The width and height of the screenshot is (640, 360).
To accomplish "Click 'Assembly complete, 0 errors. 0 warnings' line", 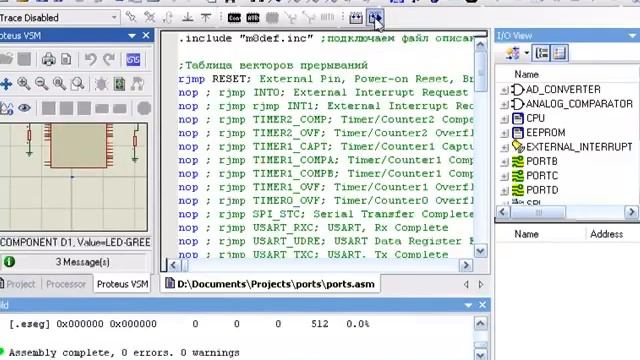I will (x=124, y=352).
